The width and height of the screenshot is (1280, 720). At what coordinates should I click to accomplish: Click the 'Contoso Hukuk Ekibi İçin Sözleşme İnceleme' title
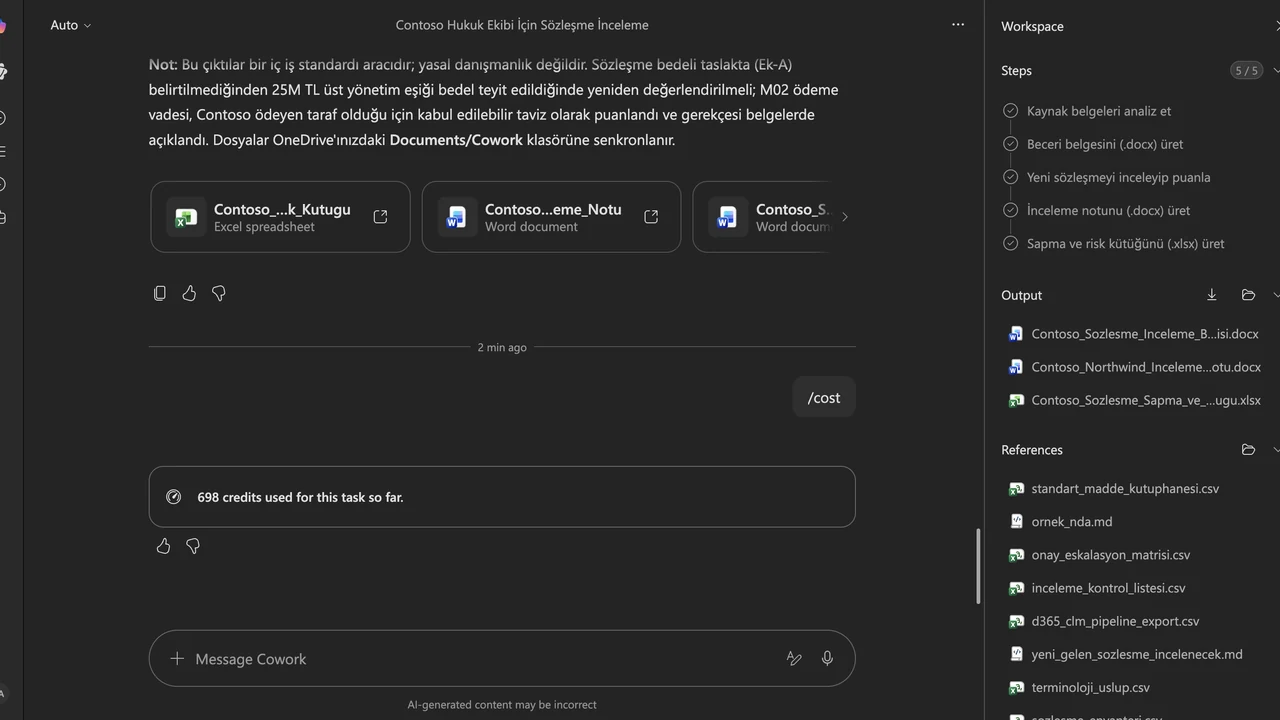tap(522, 25)
